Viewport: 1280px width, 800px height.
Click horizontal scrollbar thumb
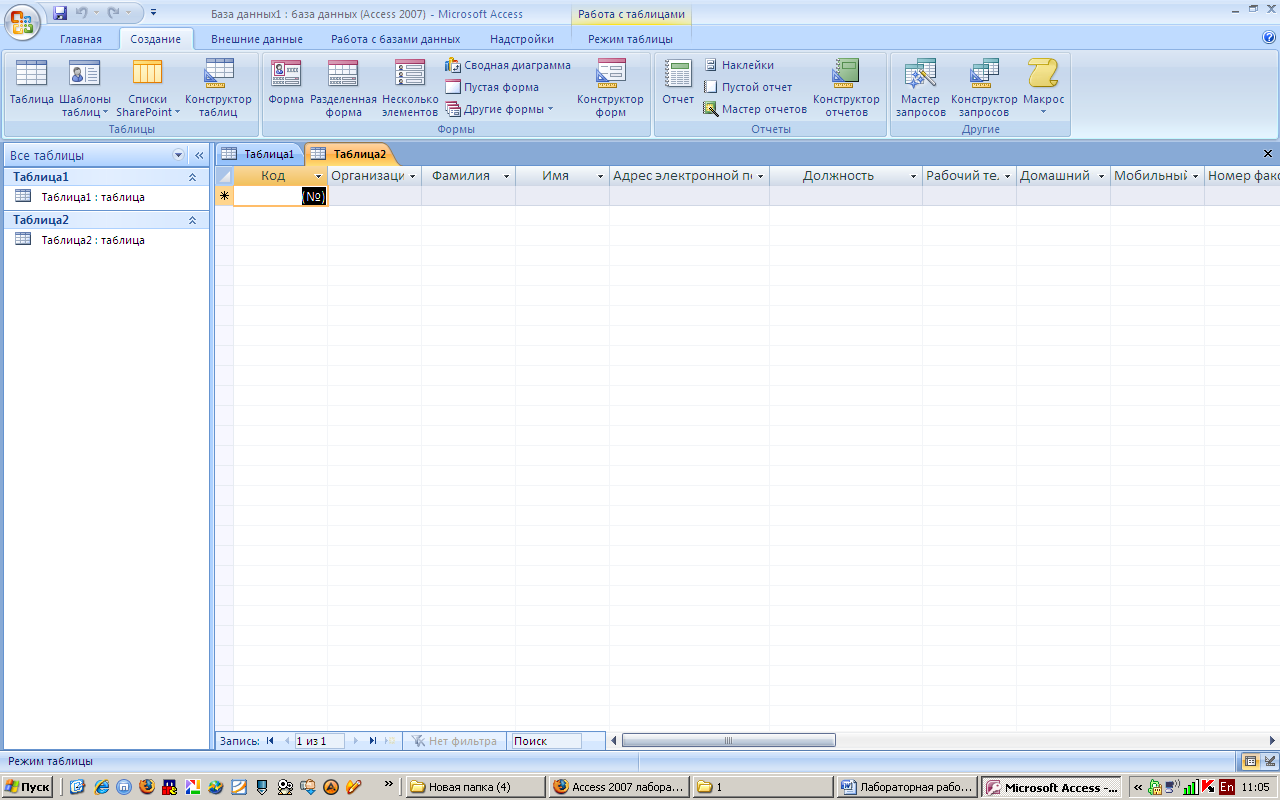pos(728,741)
